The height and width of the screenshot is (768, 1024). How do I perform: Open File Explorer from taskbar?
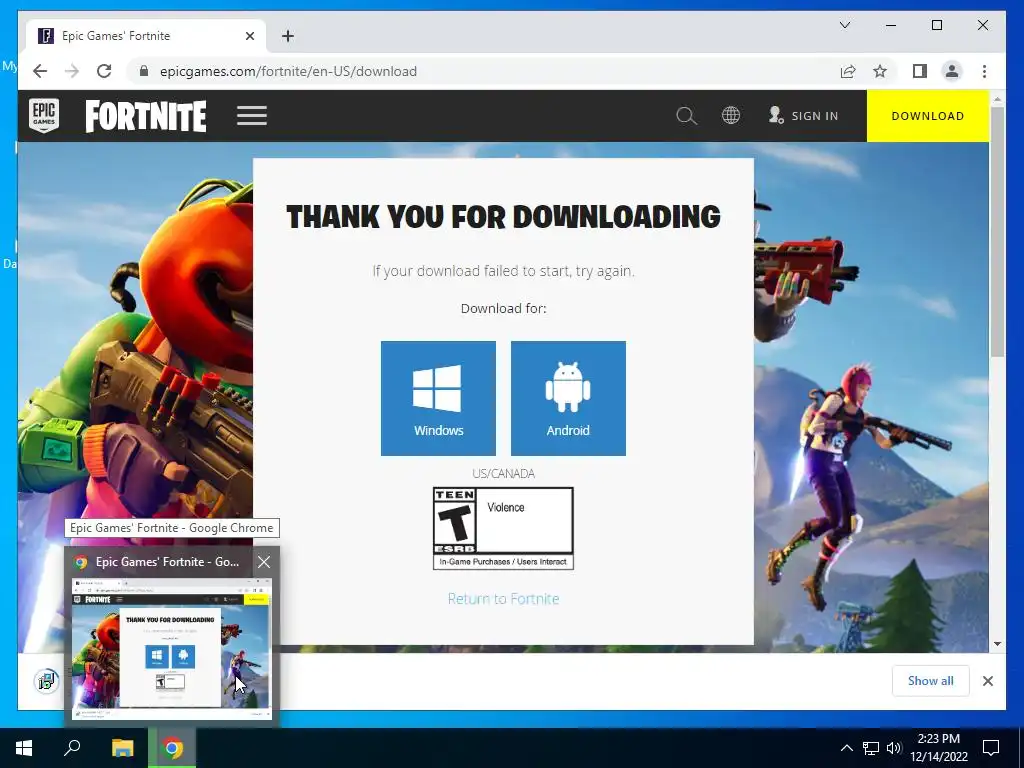pos(122,748)
